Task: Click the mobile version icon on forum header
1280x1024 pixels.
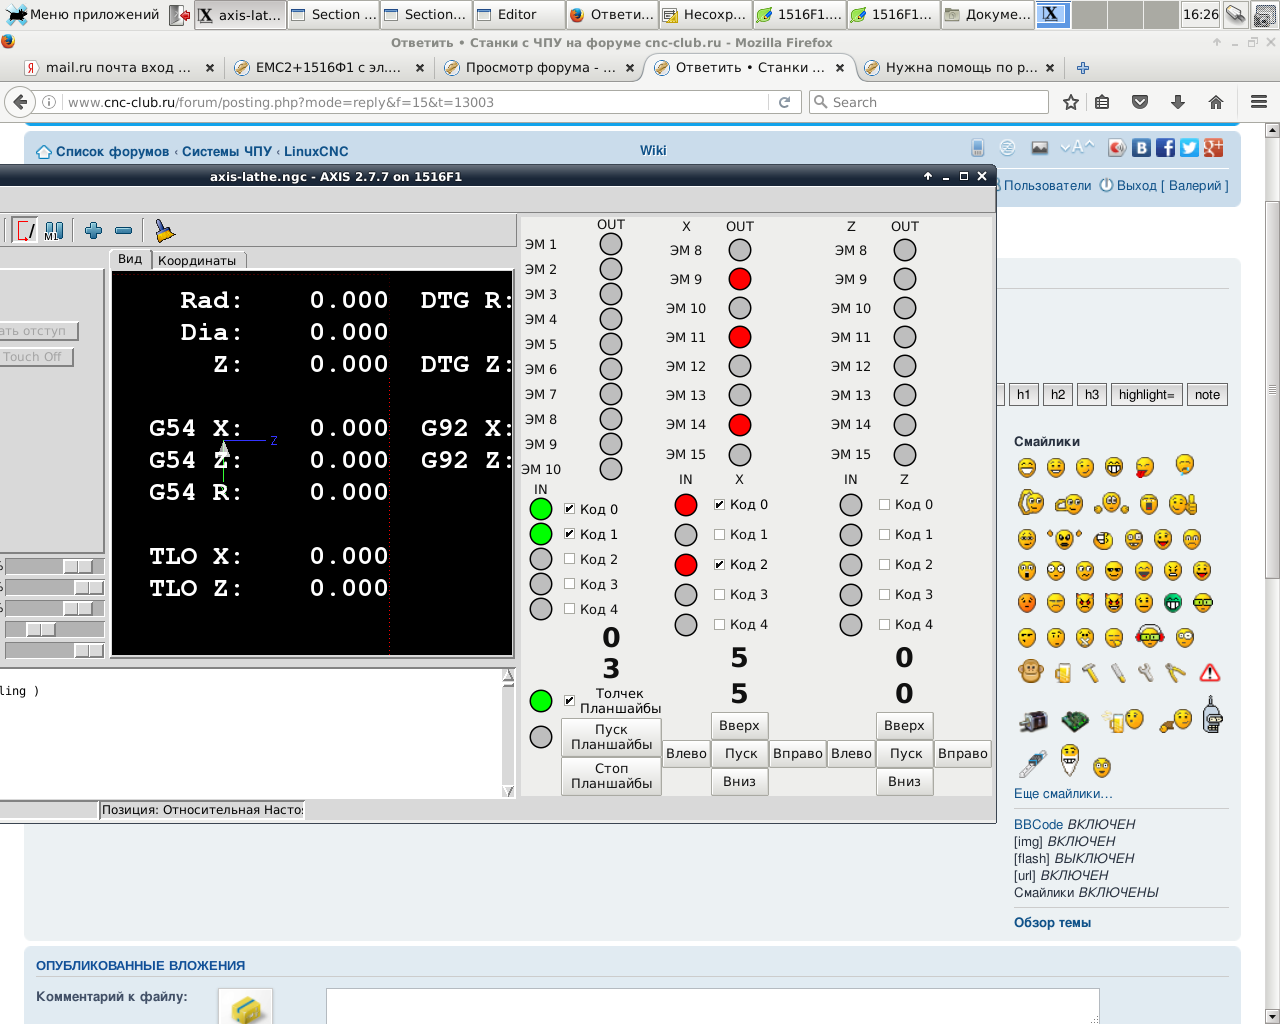Action: coord(977,148)
